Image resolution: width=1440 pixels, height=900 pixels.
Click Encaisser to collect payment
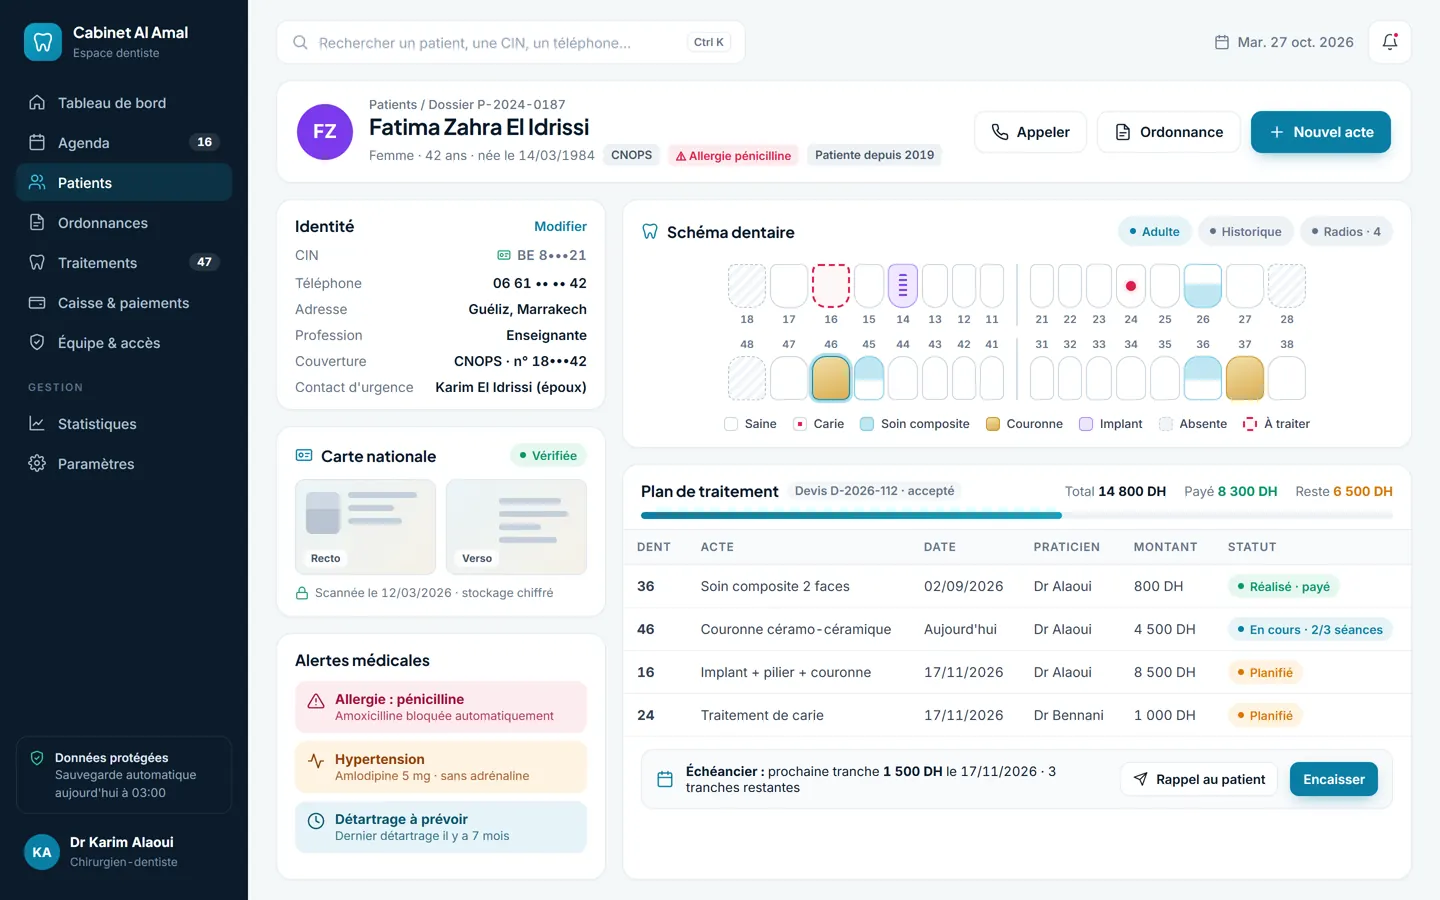click(1334, 779)
